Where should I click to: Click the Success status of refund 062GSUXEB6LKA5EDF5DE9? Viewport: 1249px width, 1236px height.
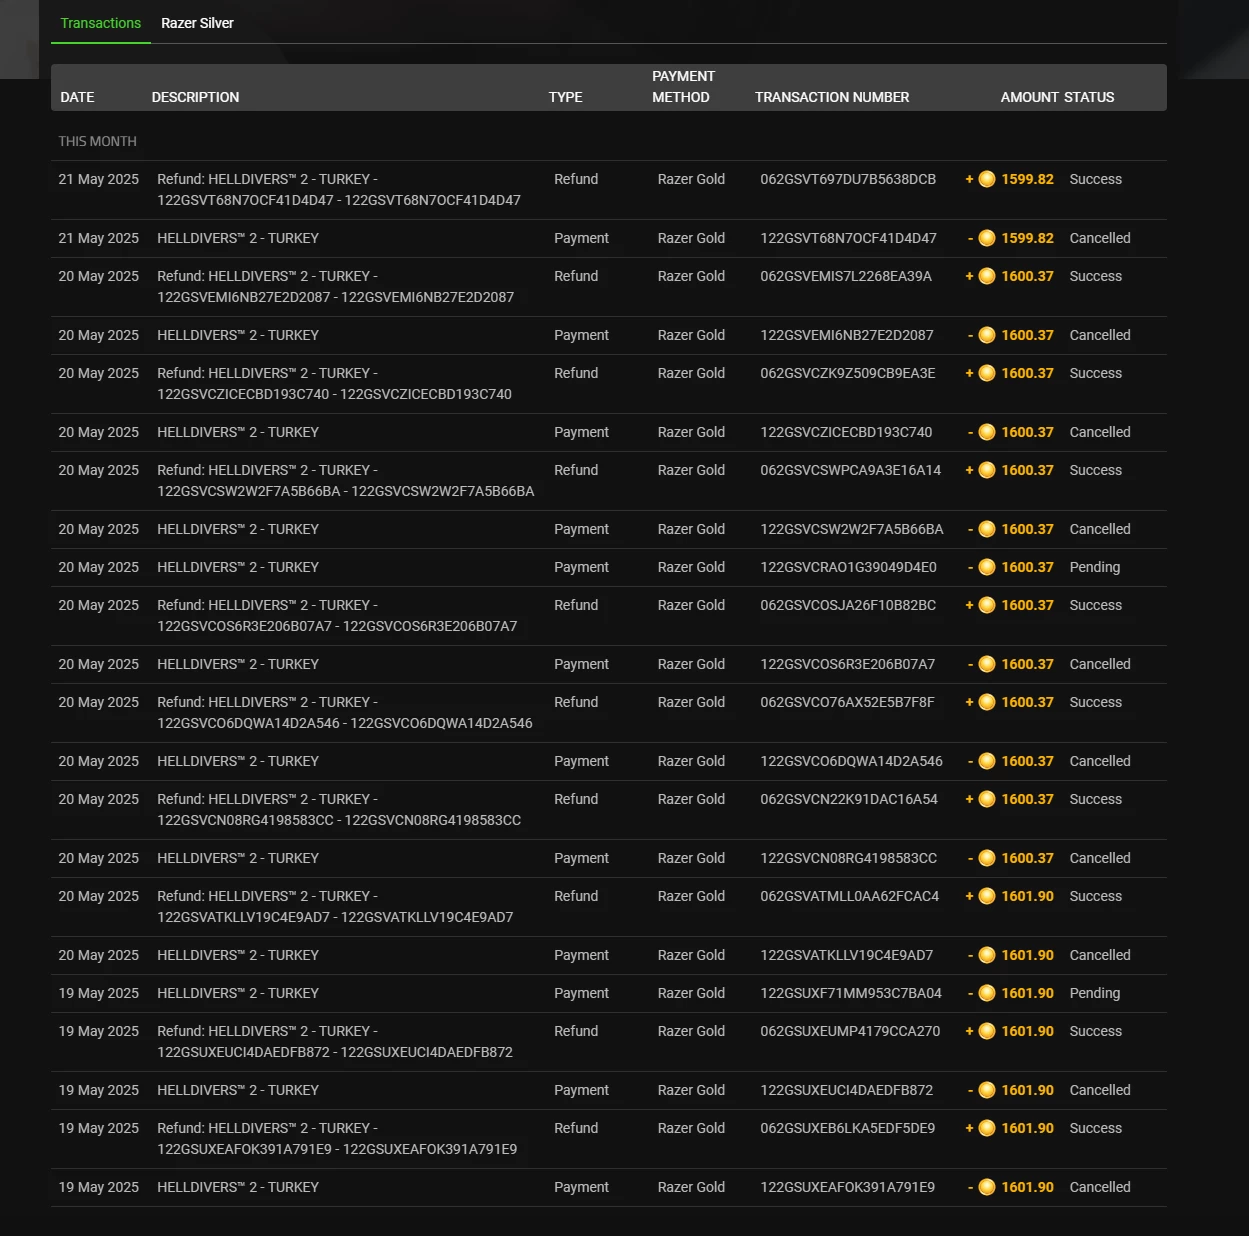tap(1096, 1128)
